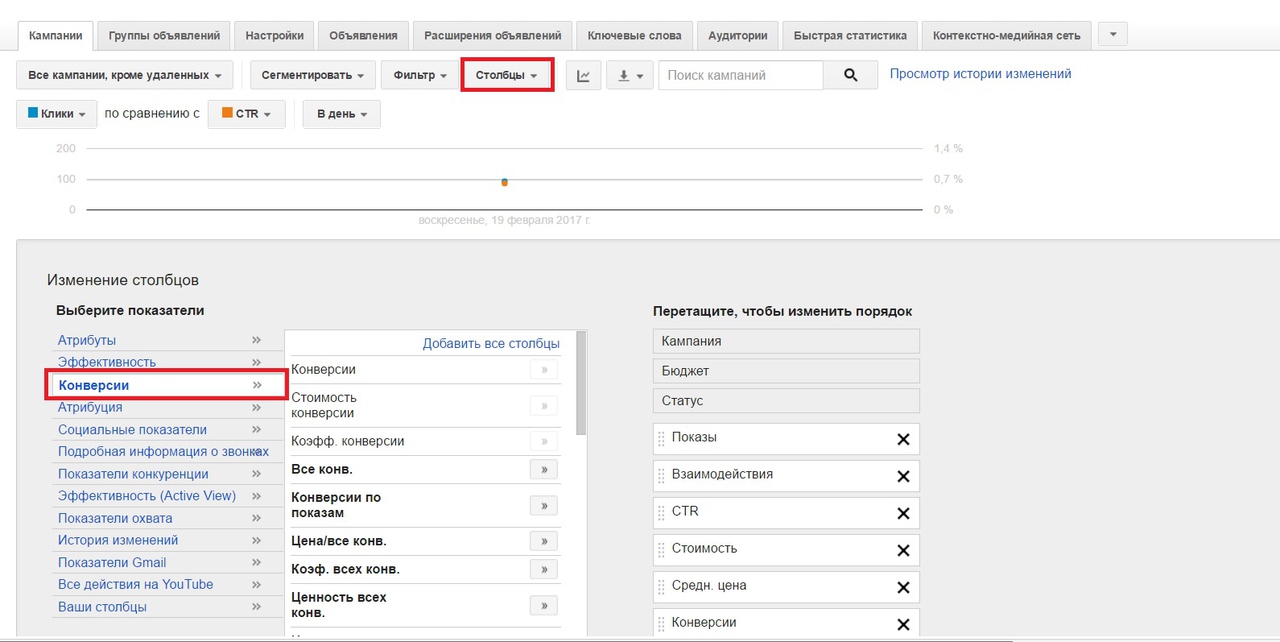Add the Конверсии по показам column arrow
Screen dimensions: 1280x642
tap(544, 505)
